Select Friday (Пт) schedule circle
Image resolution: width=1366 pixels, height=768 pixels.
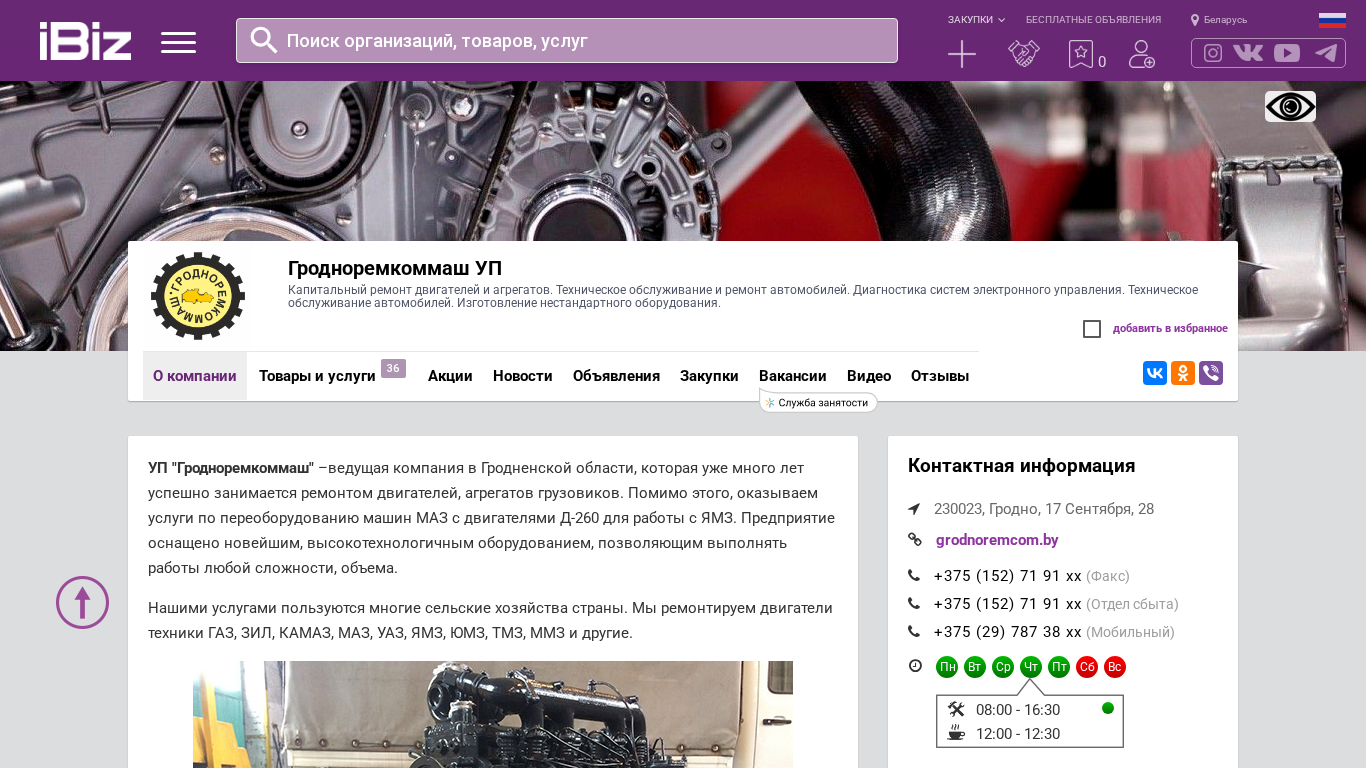tap(1059, 667)
